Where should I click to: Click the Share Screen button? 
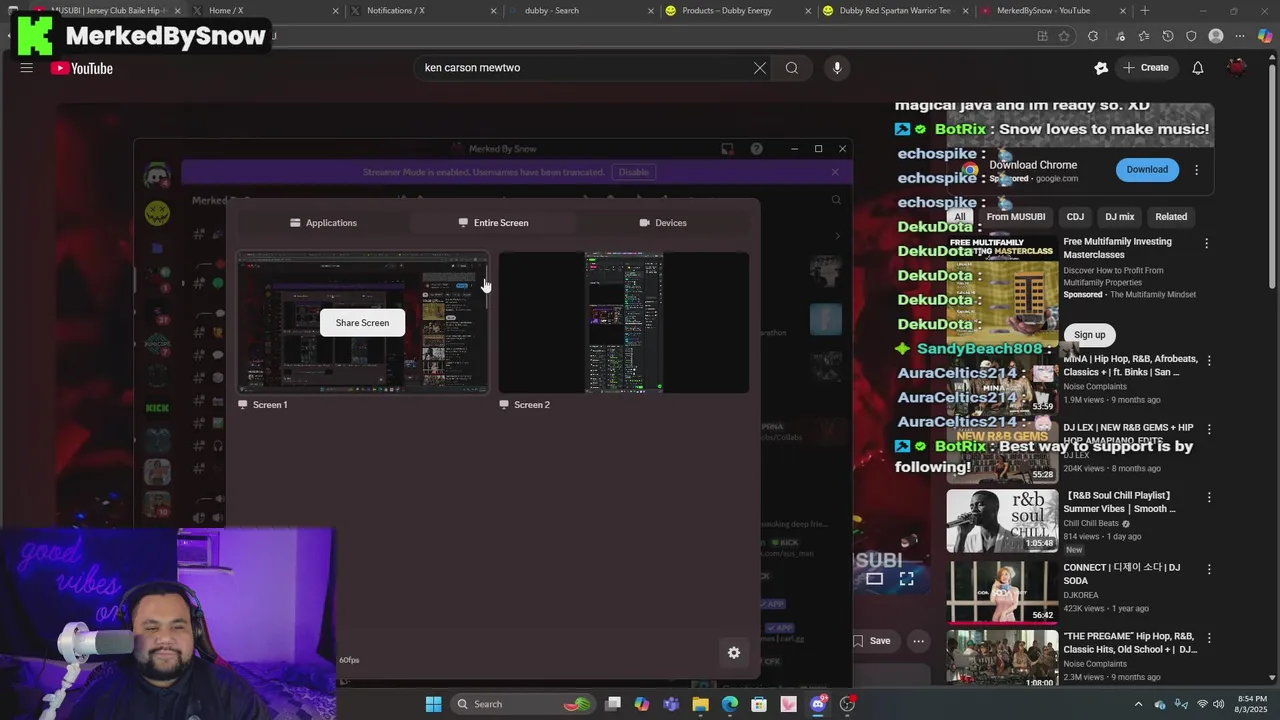(x=362, y=323)
